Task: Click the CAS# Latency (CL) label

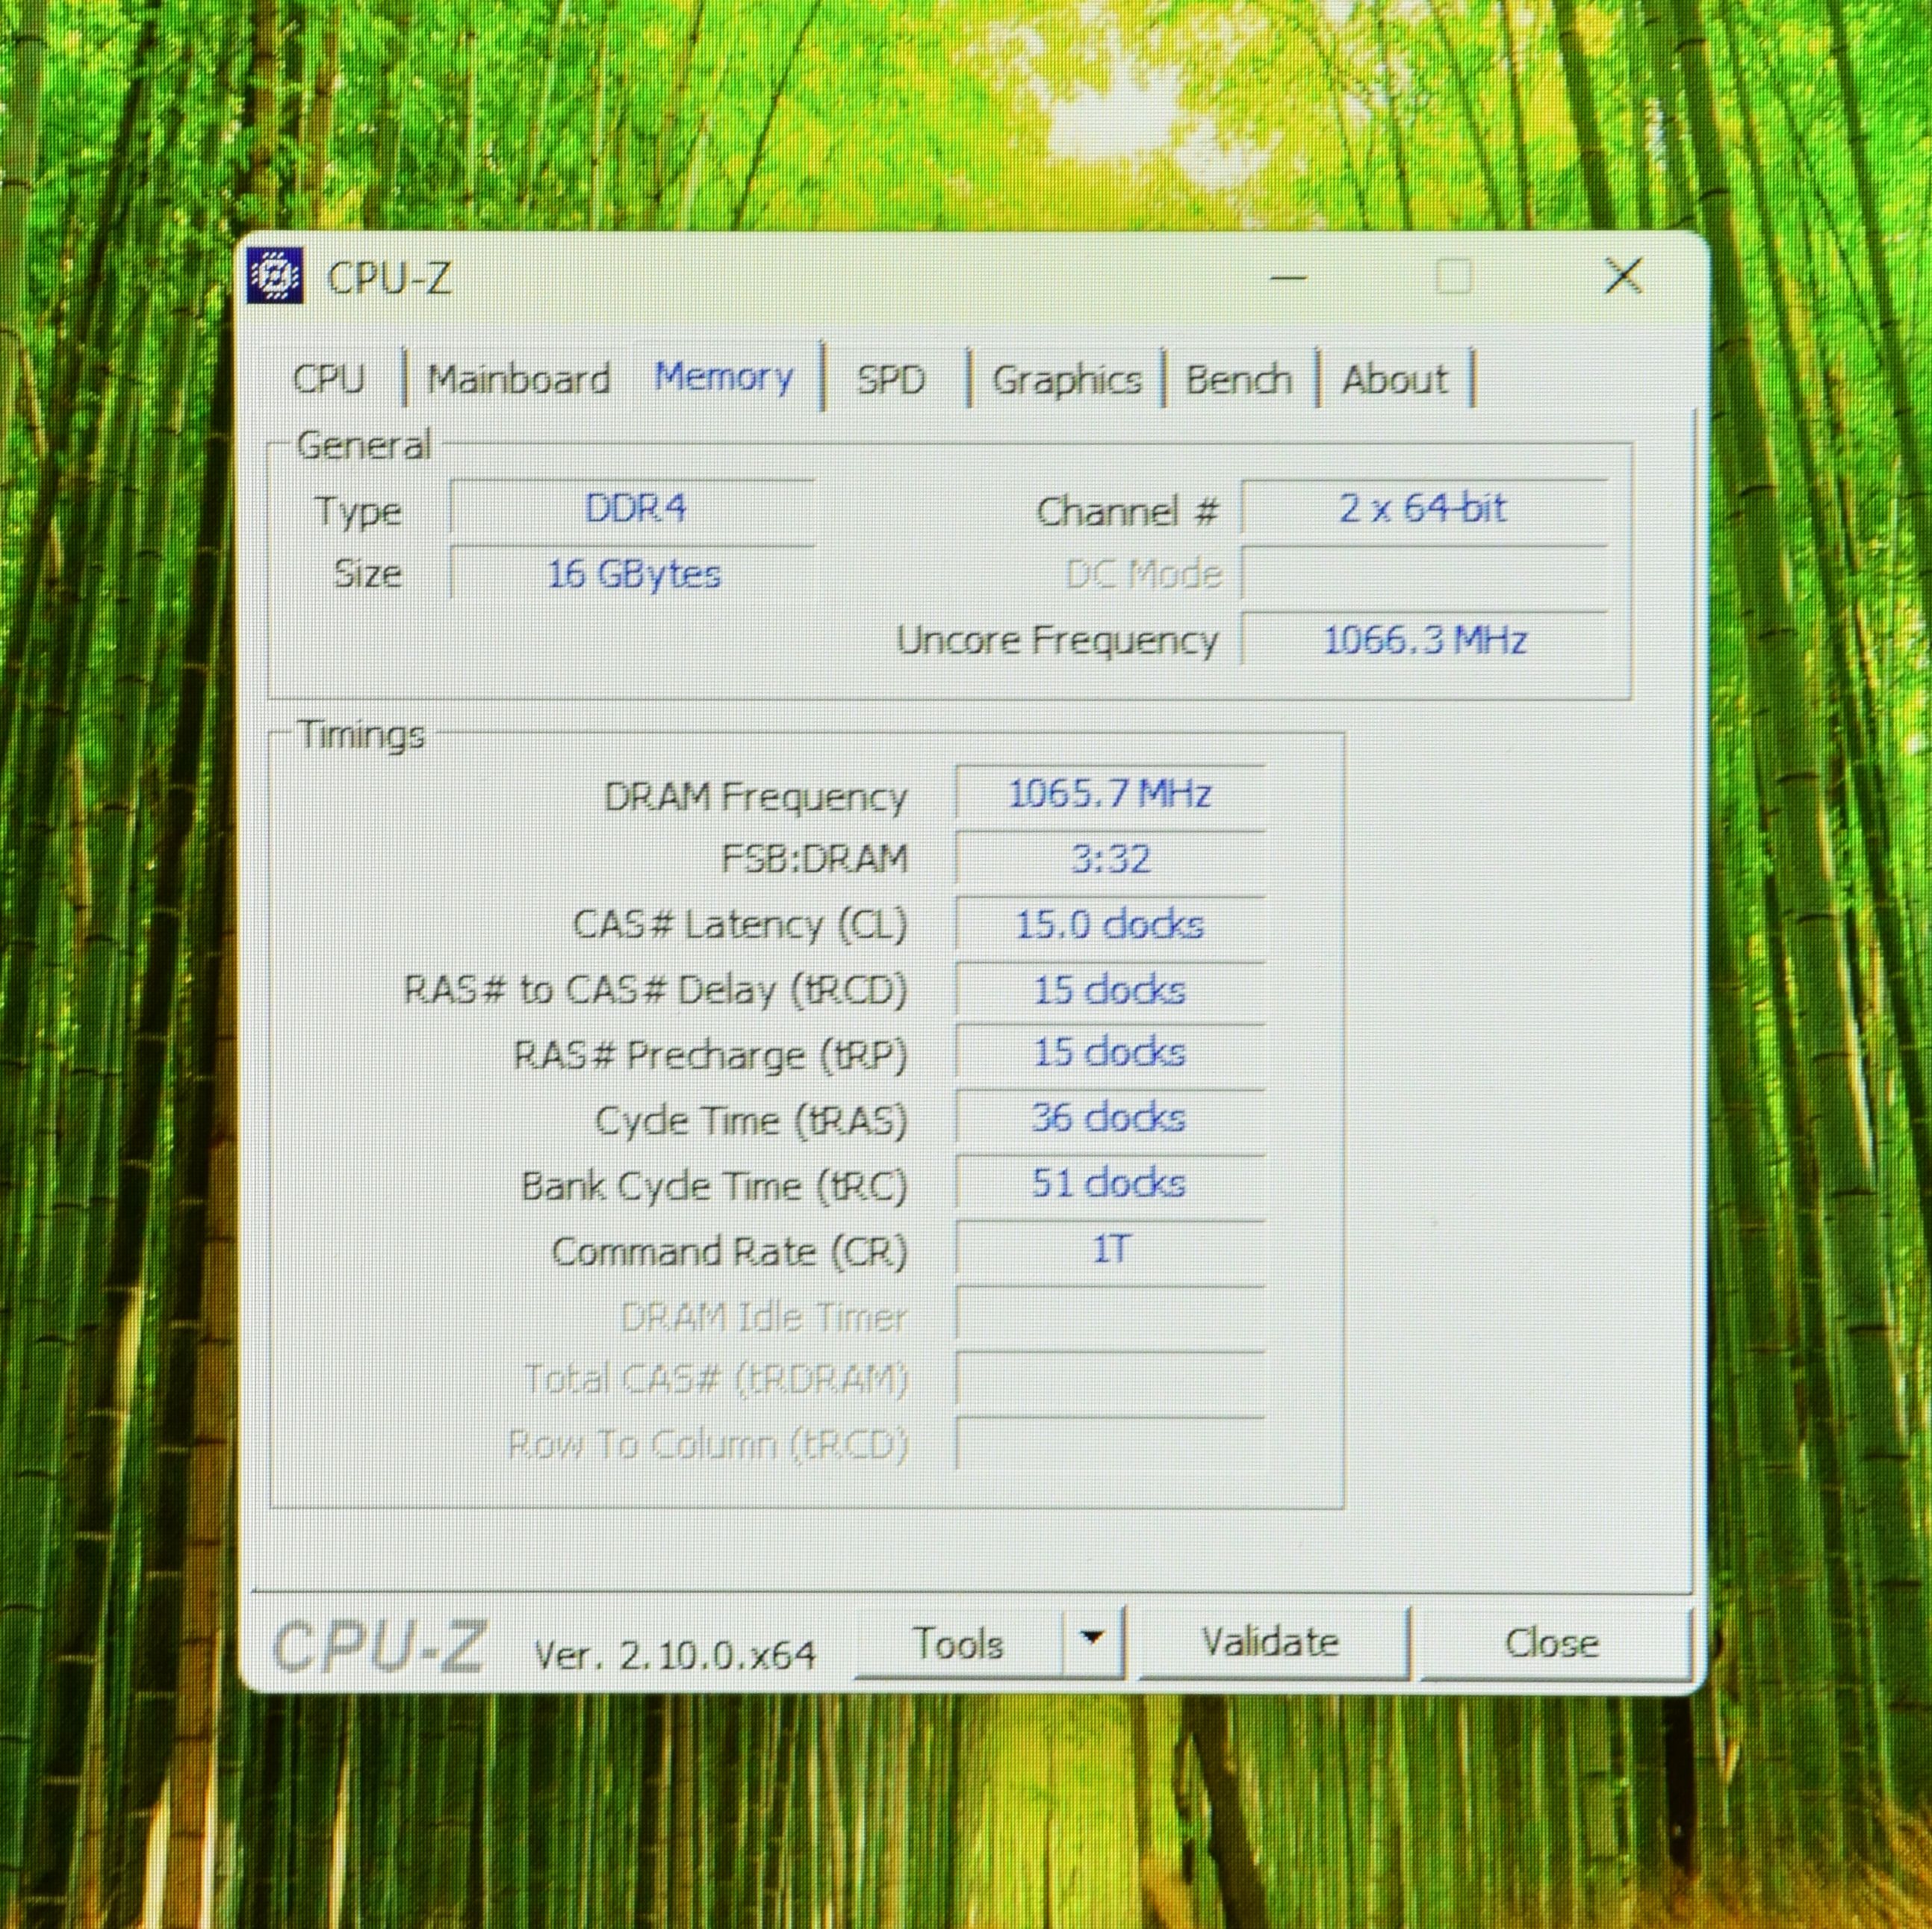Action: click(740, 925)
